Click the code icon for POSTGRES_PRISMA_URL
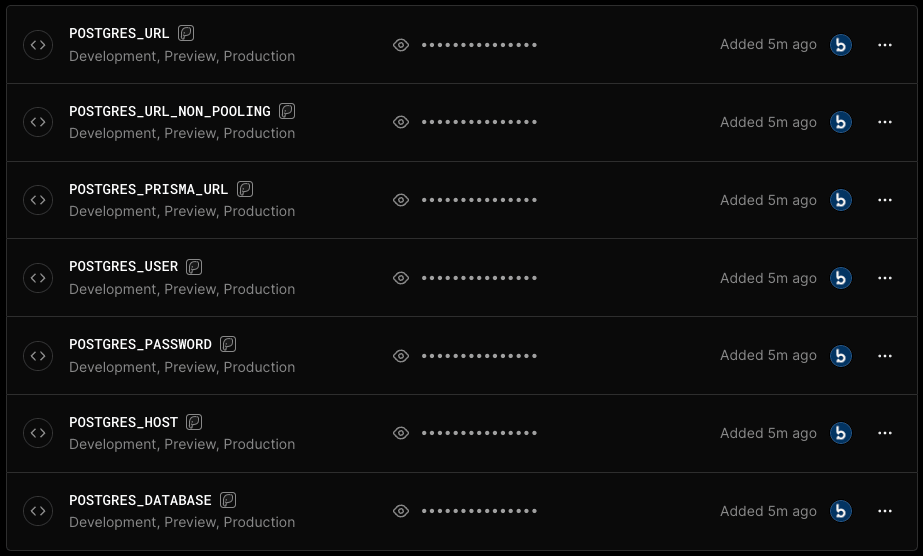923x556 pixels. tap(38, 200)
